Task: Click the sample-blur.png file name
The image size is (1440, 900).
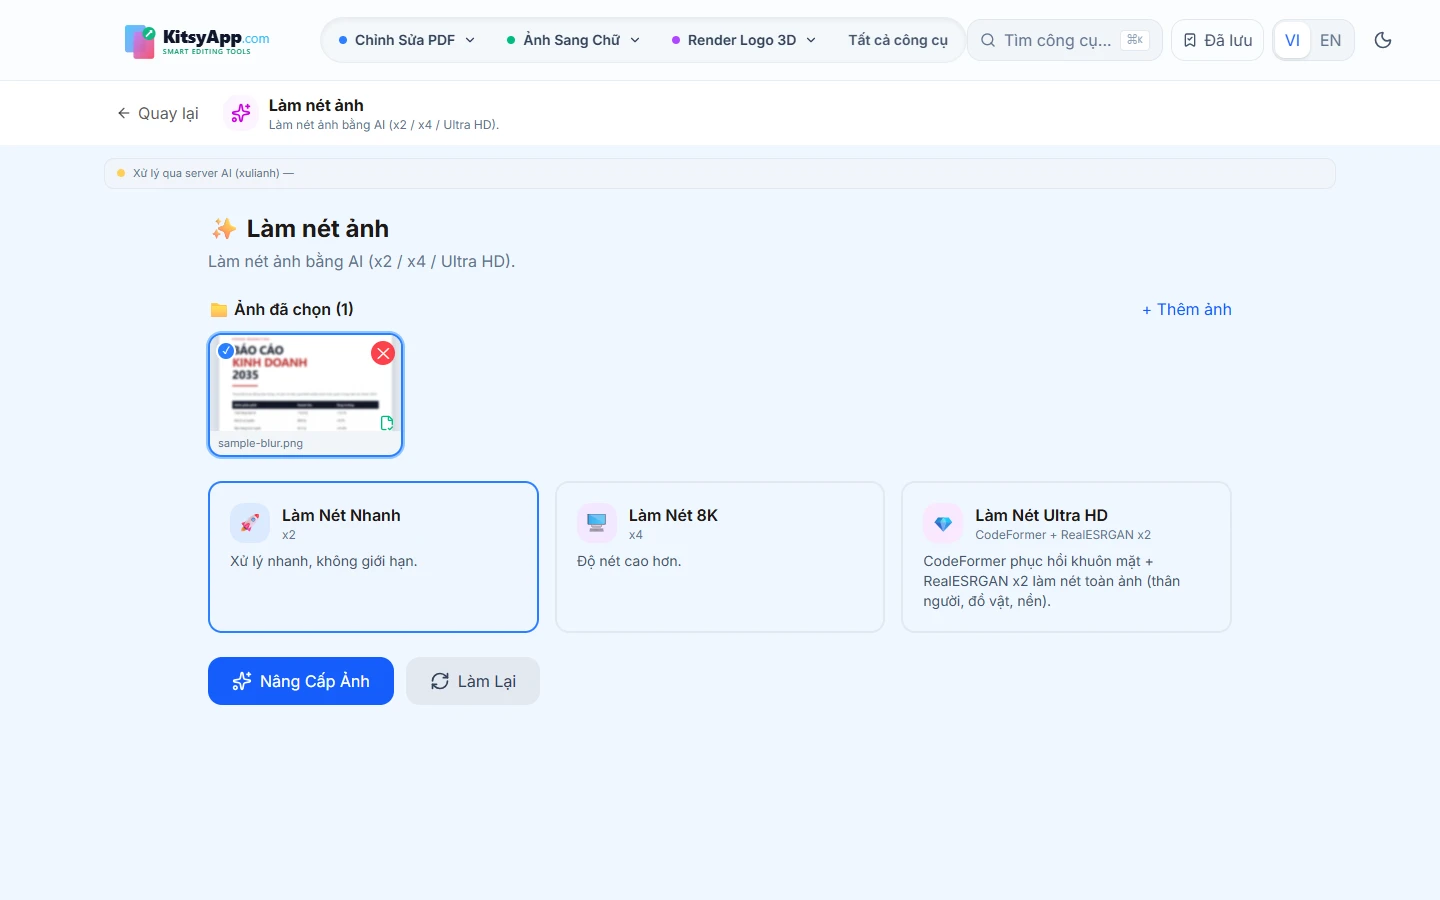Action: click(260, 443)
